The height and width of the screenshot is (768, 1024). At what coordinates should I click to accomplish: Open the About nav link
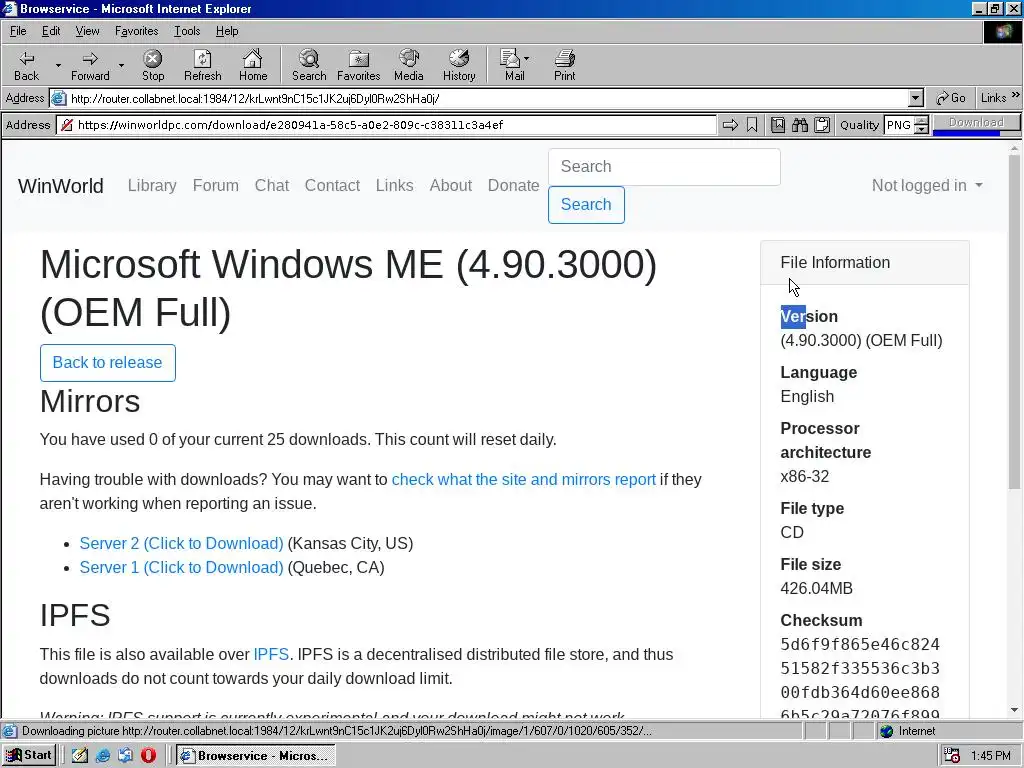pyautogui.click(x=451, y=185)
